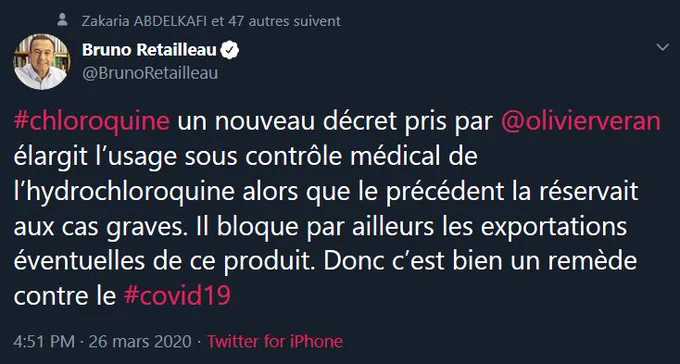Visit the @olivierveran mentioned profile

580,122
